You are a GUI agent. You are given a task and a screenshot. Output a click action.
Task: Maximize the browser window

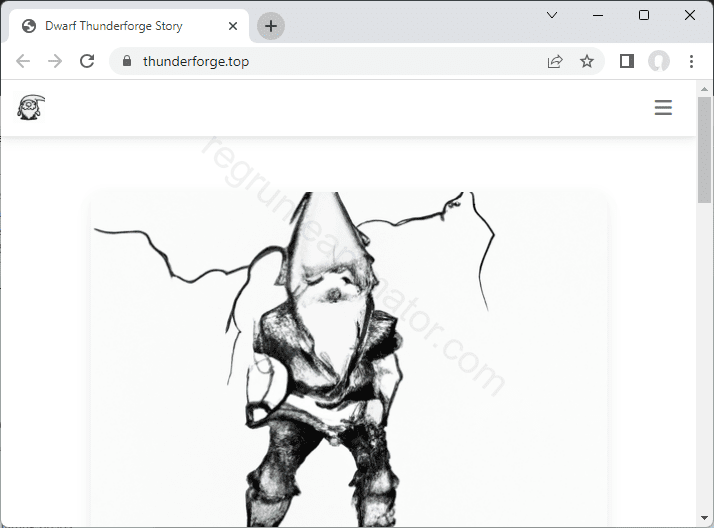(644, 15)
